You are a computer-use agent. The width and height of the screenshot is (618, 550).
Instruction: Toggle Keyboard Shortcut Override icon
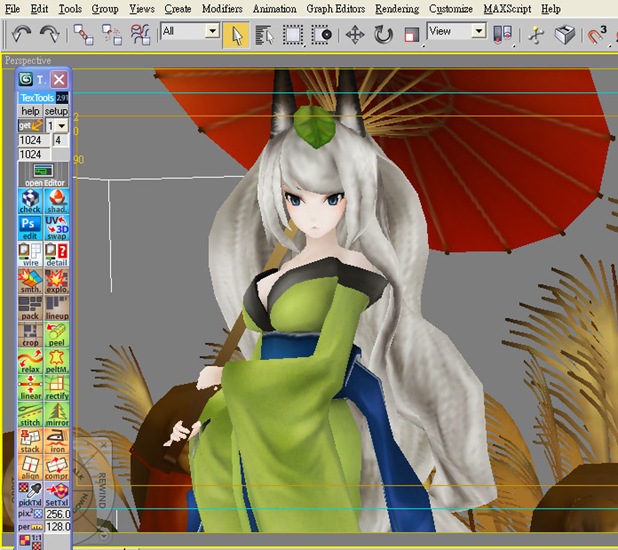[564, 35]
